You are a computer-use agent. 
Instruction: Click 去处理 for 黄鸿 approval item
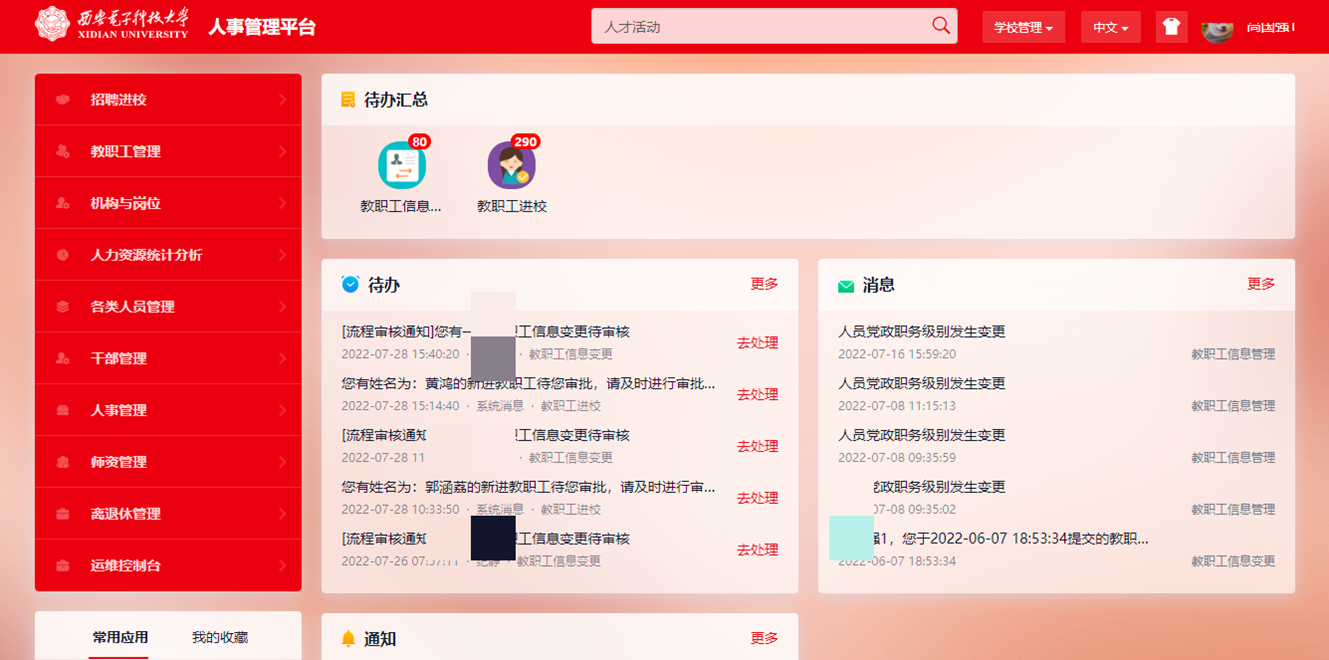pos(757,395)
